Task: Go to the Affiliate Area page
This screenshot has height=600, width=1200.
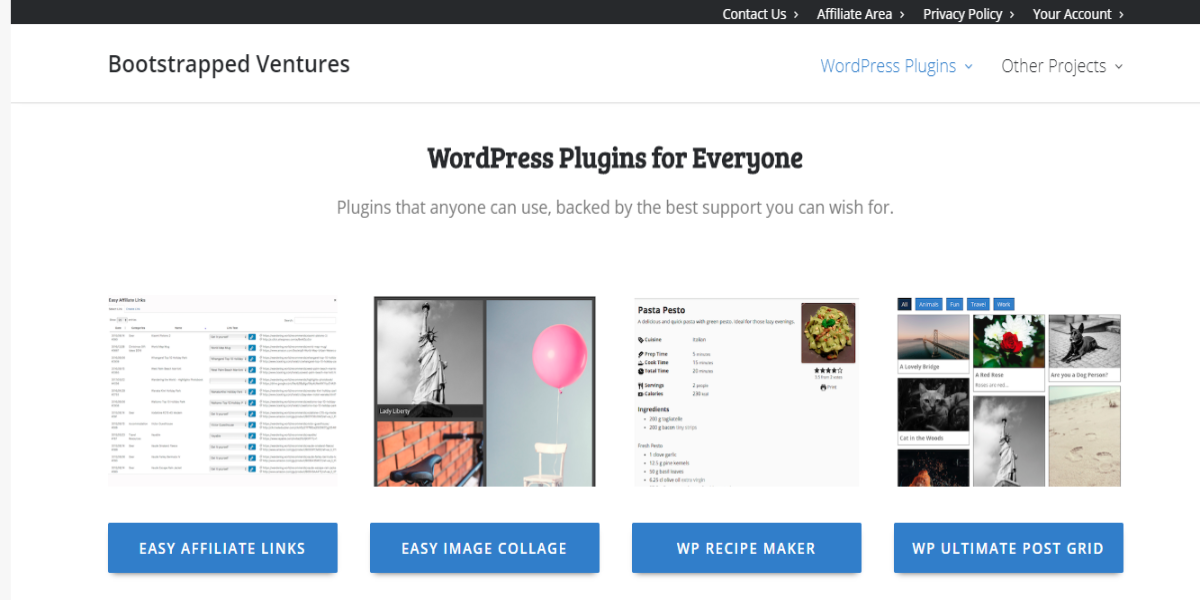Action: coord(860,14)
